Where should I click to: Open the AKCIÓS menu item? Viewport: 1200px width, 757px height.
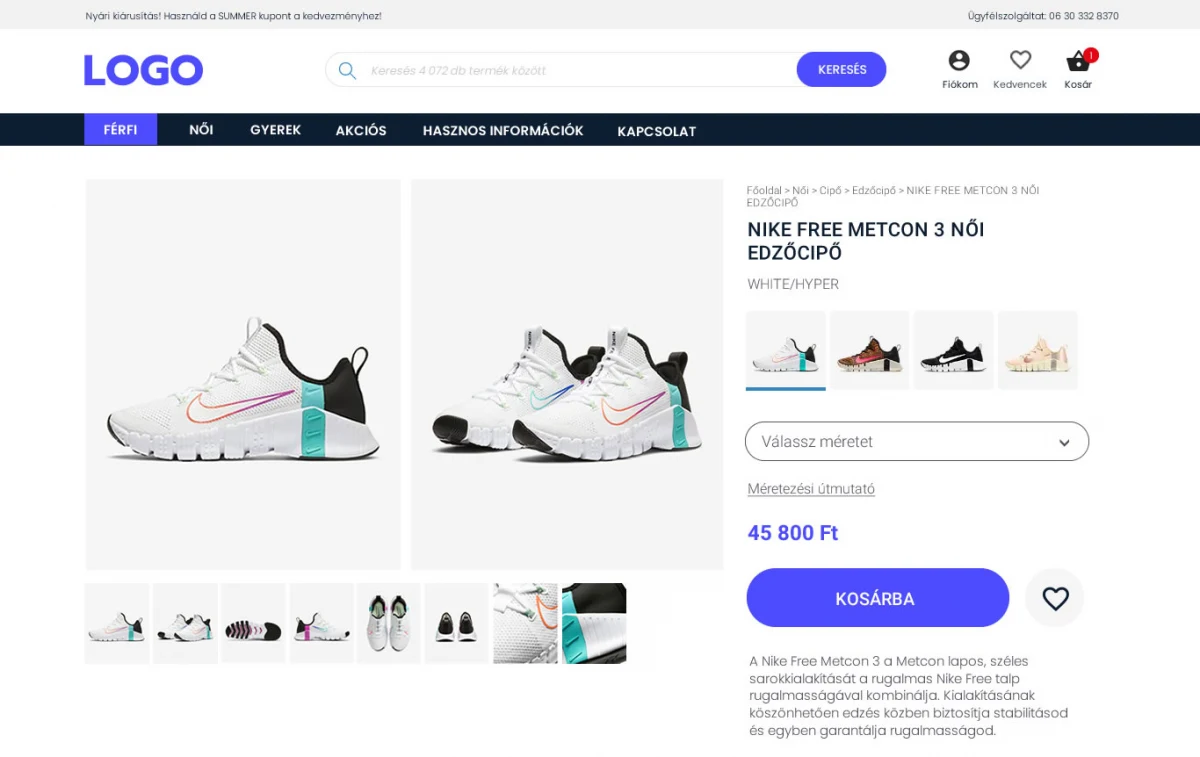click(x=361, y=130)
